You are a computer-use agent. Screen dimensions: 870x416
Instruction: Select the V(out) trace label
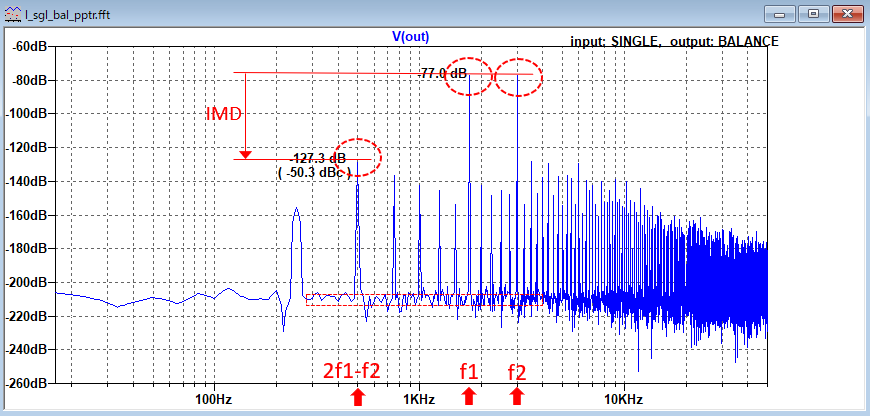tap(411, 37)
